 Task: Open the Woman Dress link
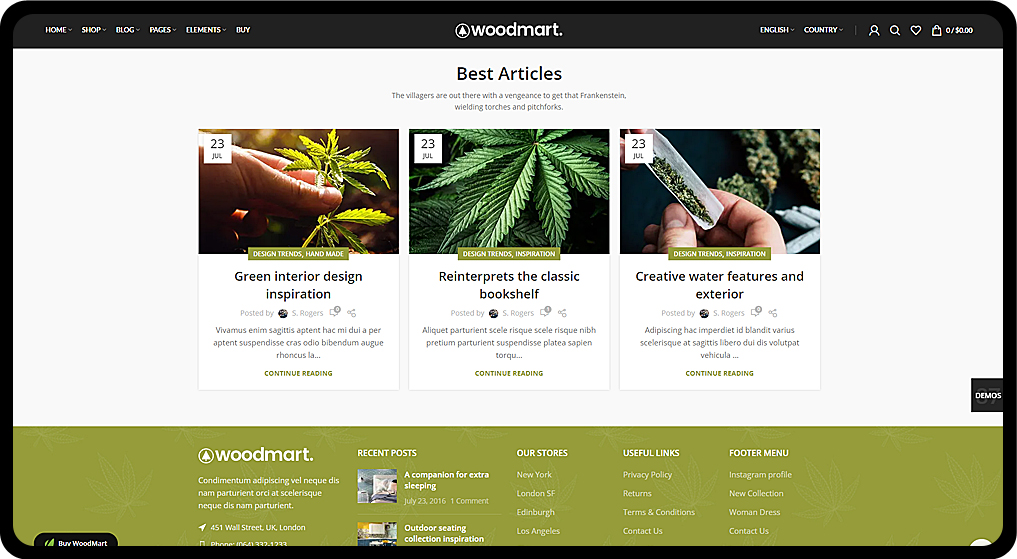coord(754,512)
